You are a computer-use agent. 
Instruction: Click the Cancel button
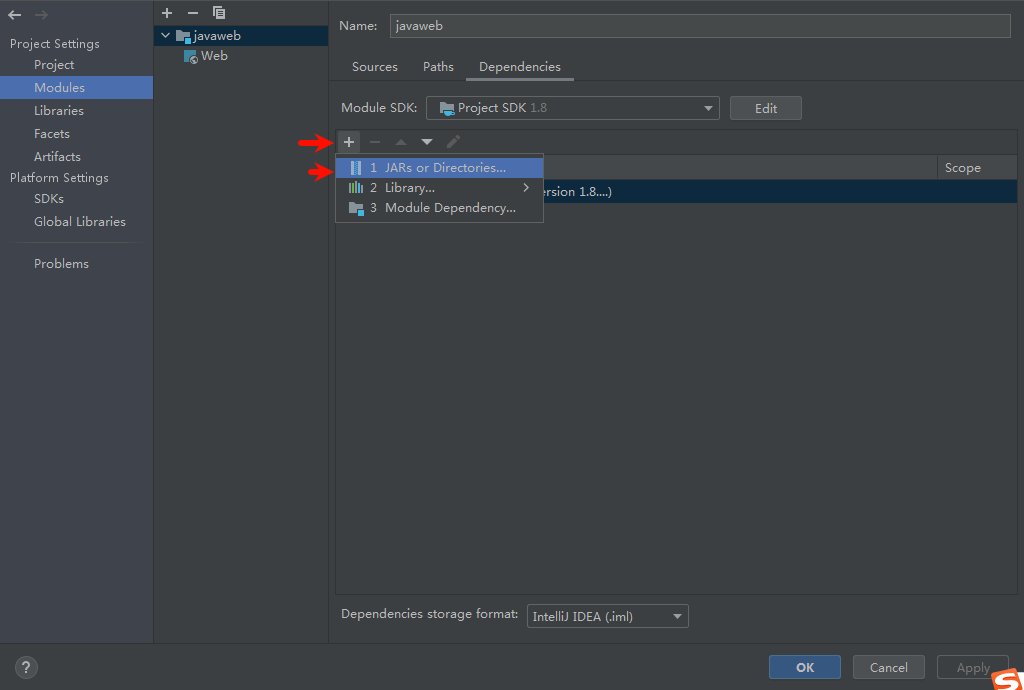889,667
